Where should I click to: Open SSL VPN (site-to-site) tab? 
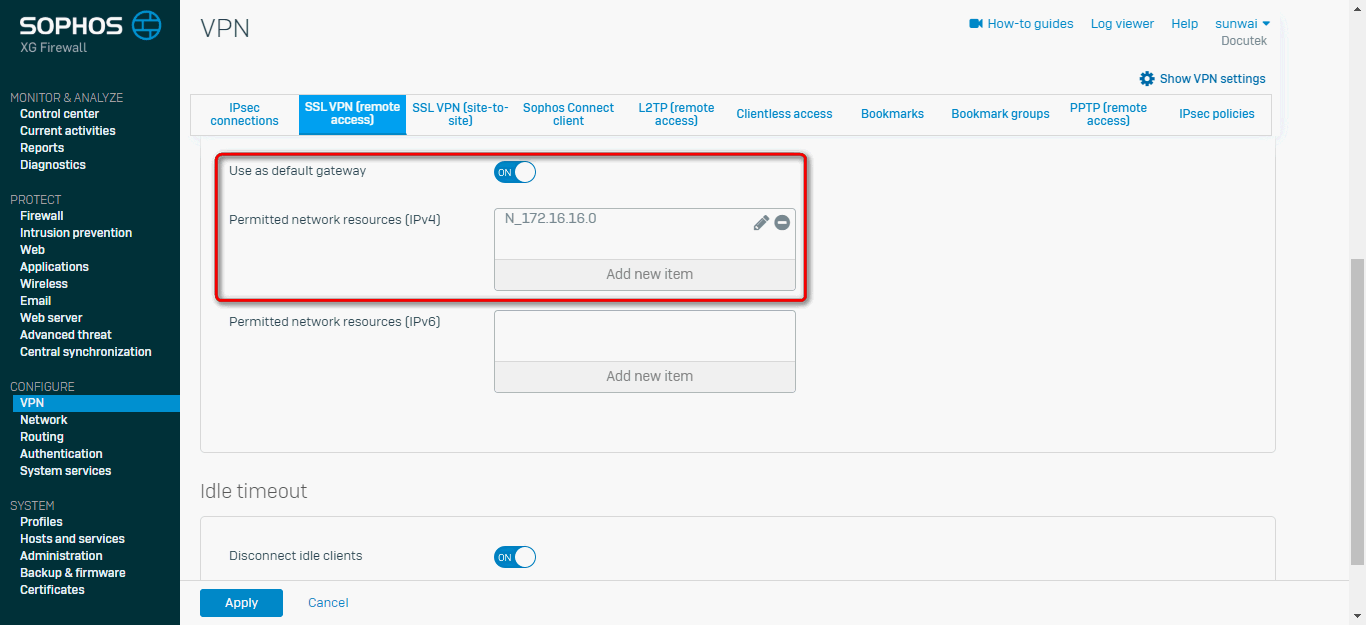(x=460, y=114)
